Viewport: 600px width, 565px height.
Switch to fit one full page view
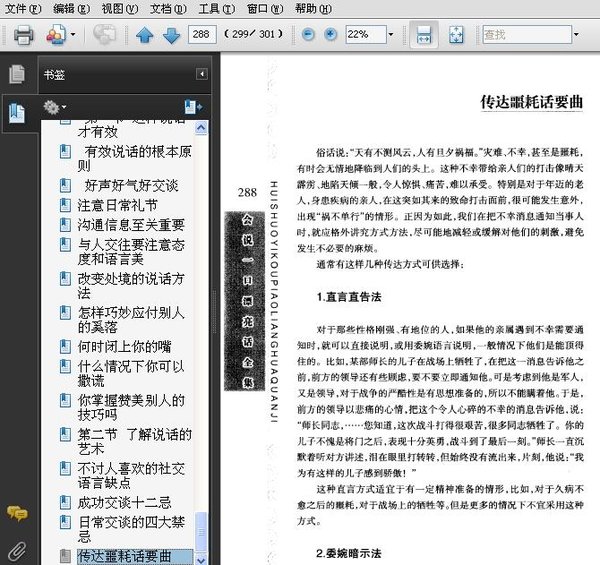tap(457, 35)
